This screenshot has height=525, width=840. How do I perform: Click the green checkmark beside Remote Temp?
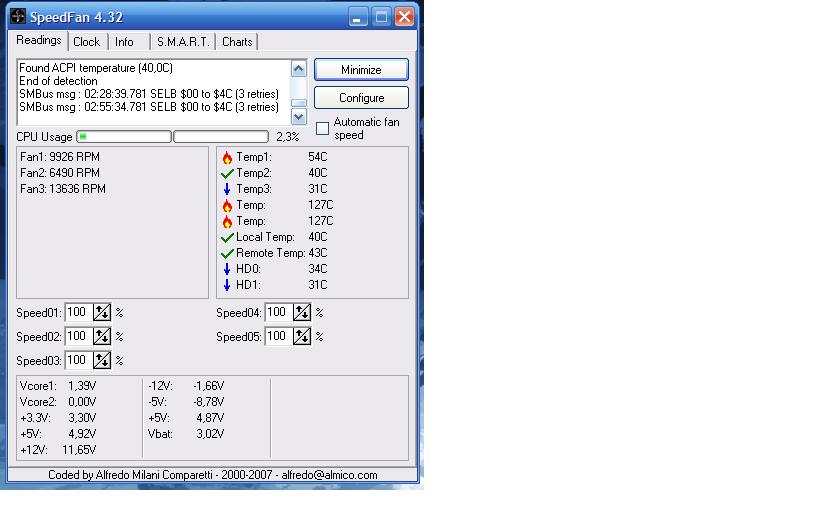point(227,253)
